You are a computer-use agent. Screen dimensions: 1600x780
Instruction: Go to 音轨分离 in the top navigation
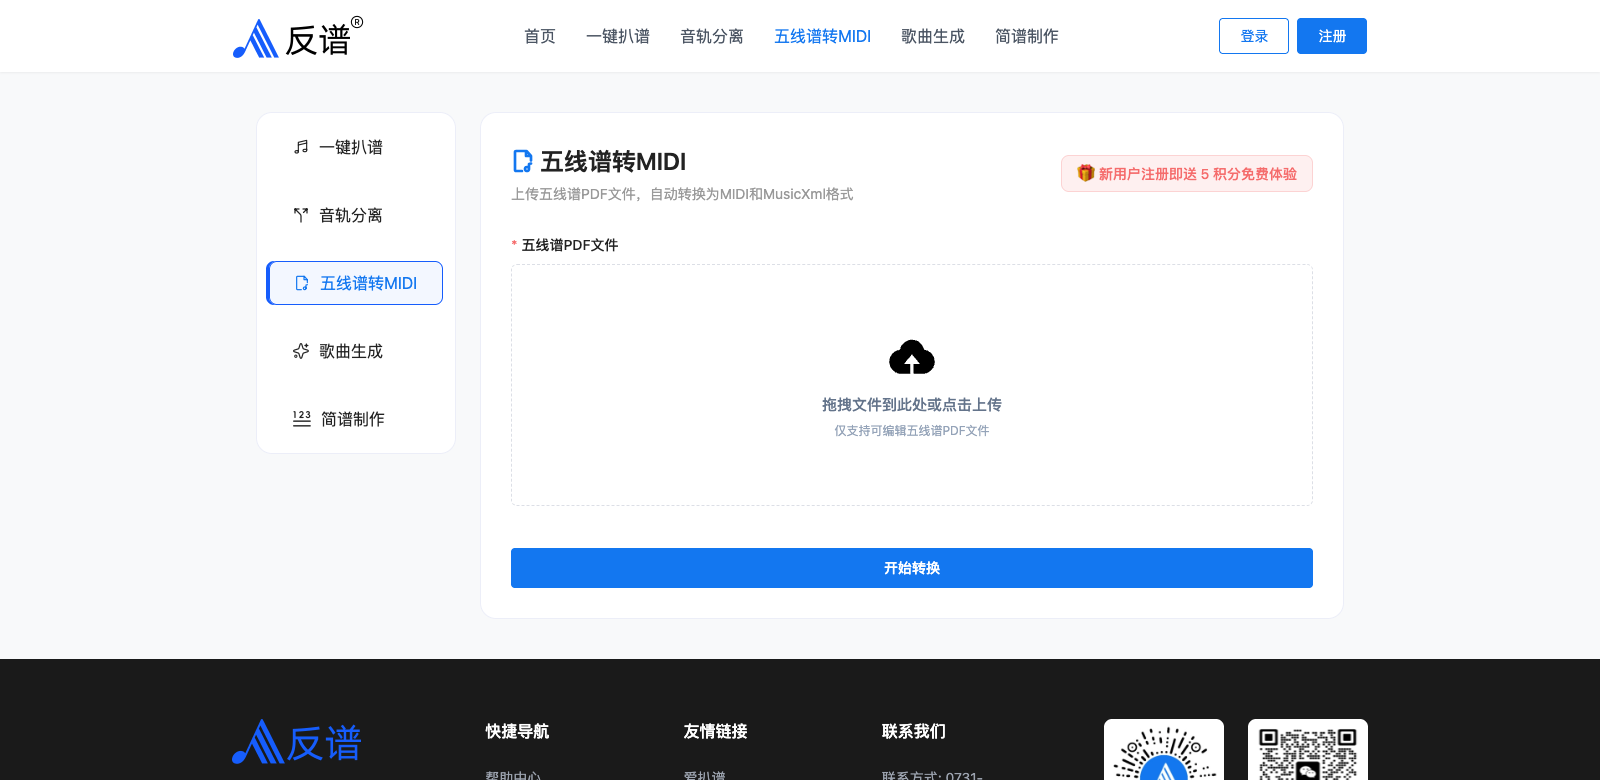coord(712,36)
